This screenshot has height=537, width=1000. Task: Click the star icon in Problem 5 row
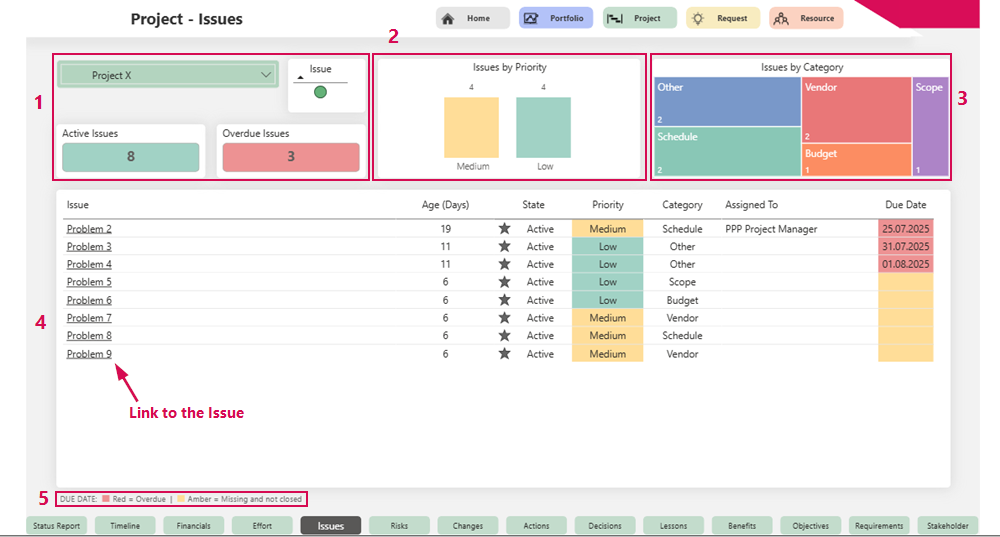[504, 282]
